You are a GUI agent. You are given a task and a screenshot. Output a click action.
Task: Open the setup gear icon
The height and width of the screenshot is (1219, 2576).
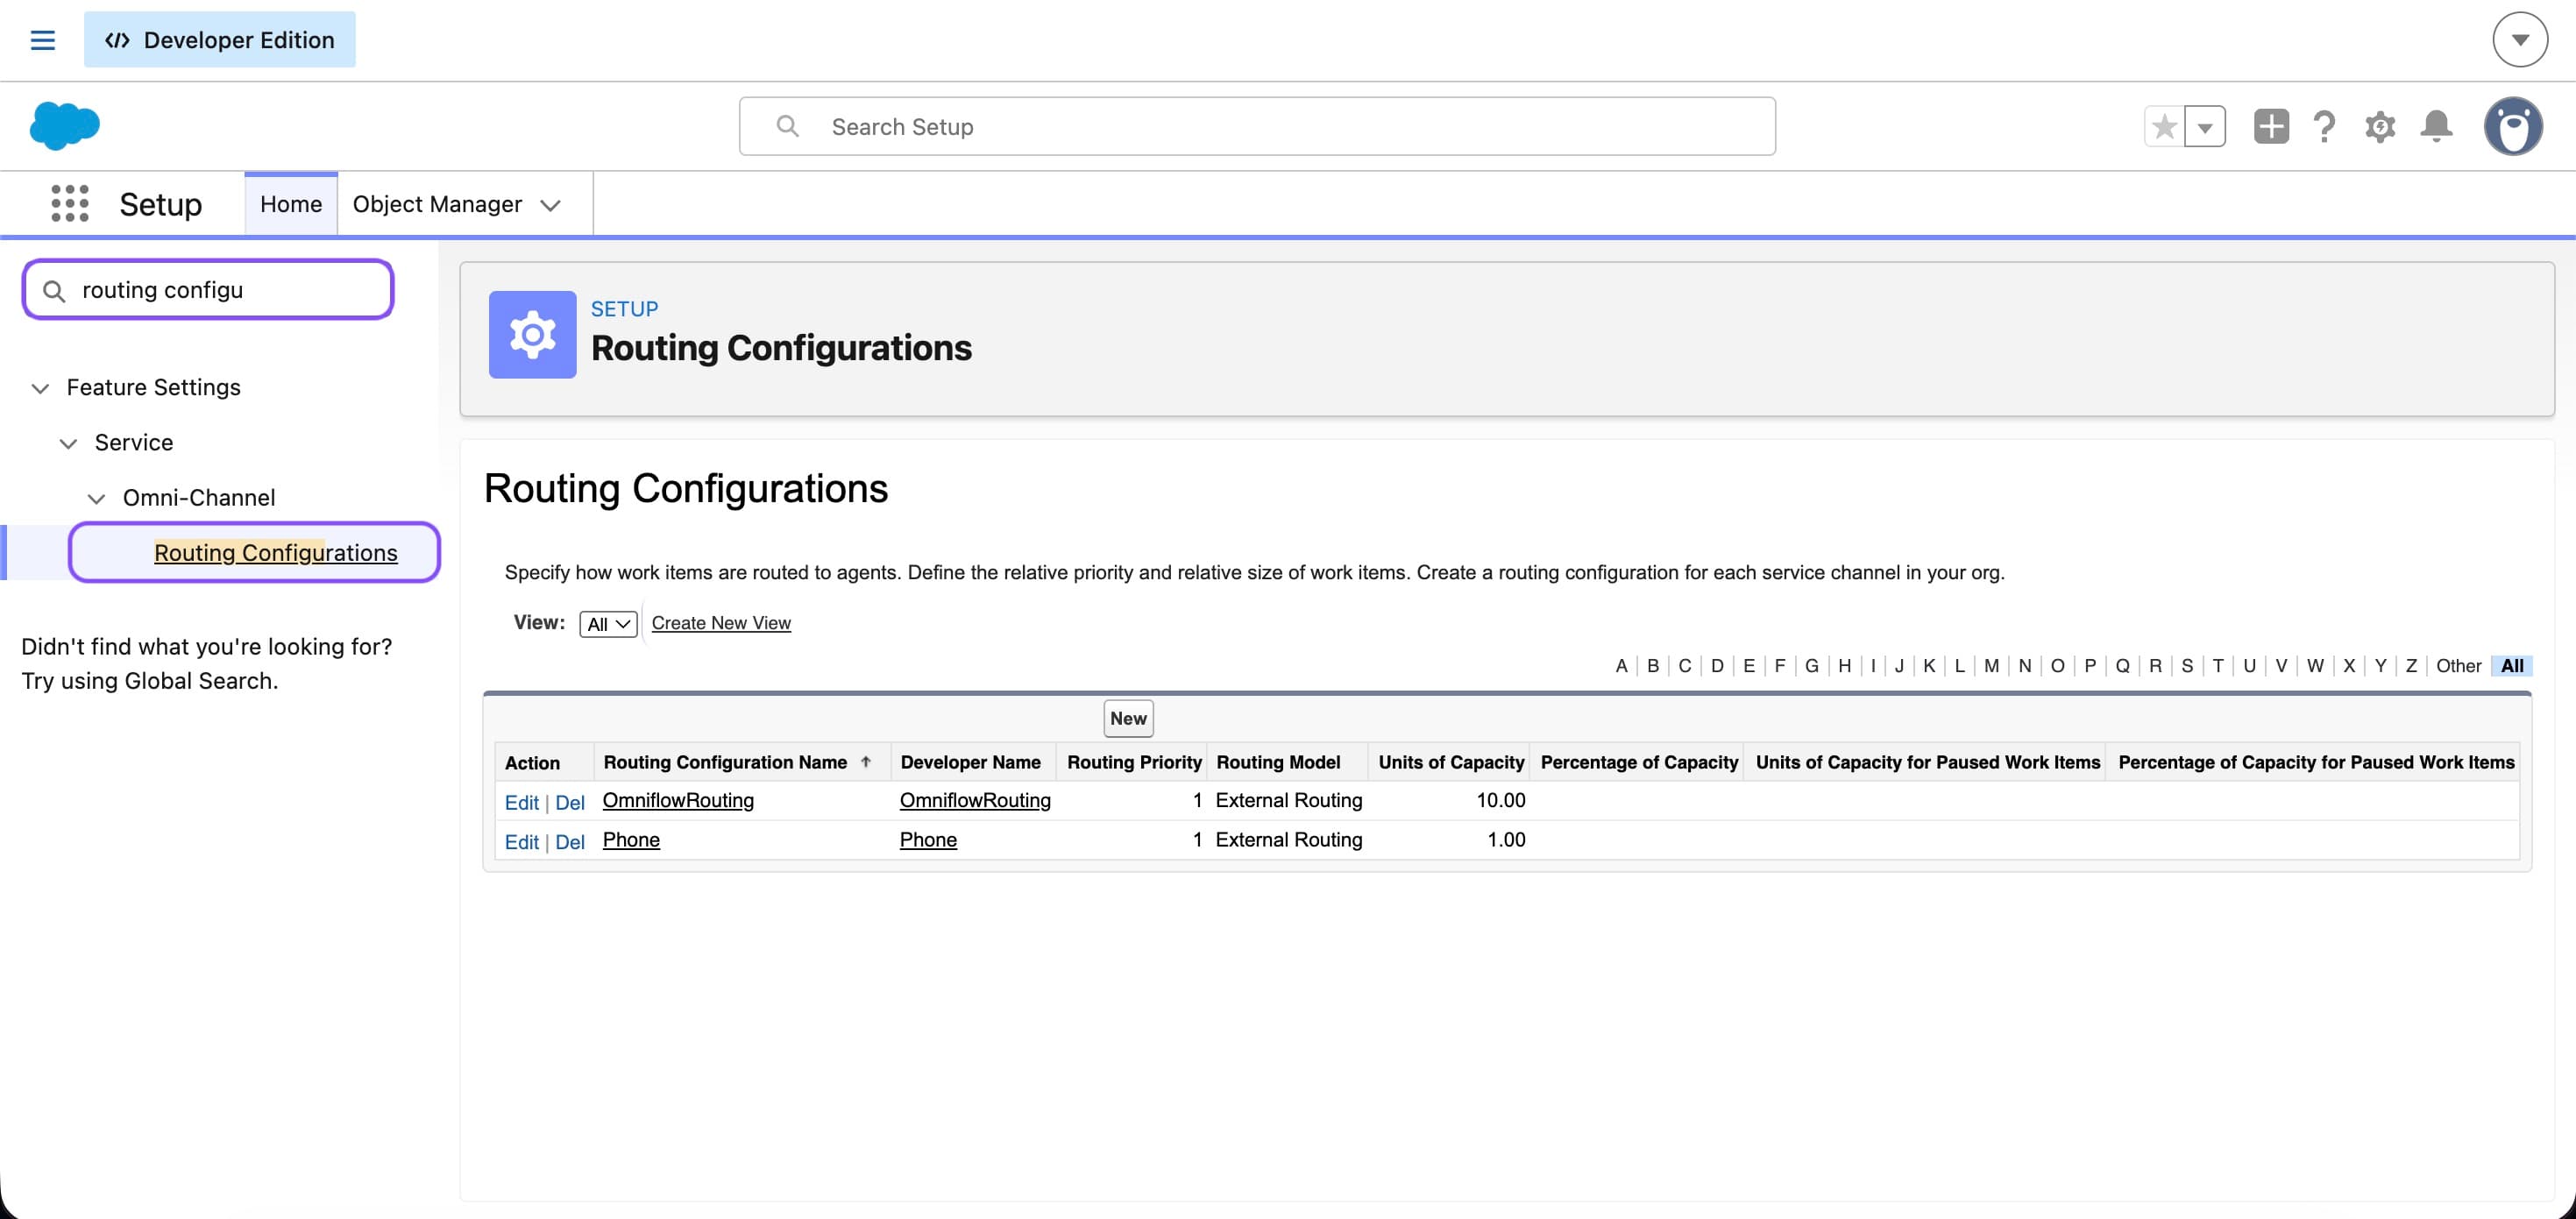click(2380, 127)
